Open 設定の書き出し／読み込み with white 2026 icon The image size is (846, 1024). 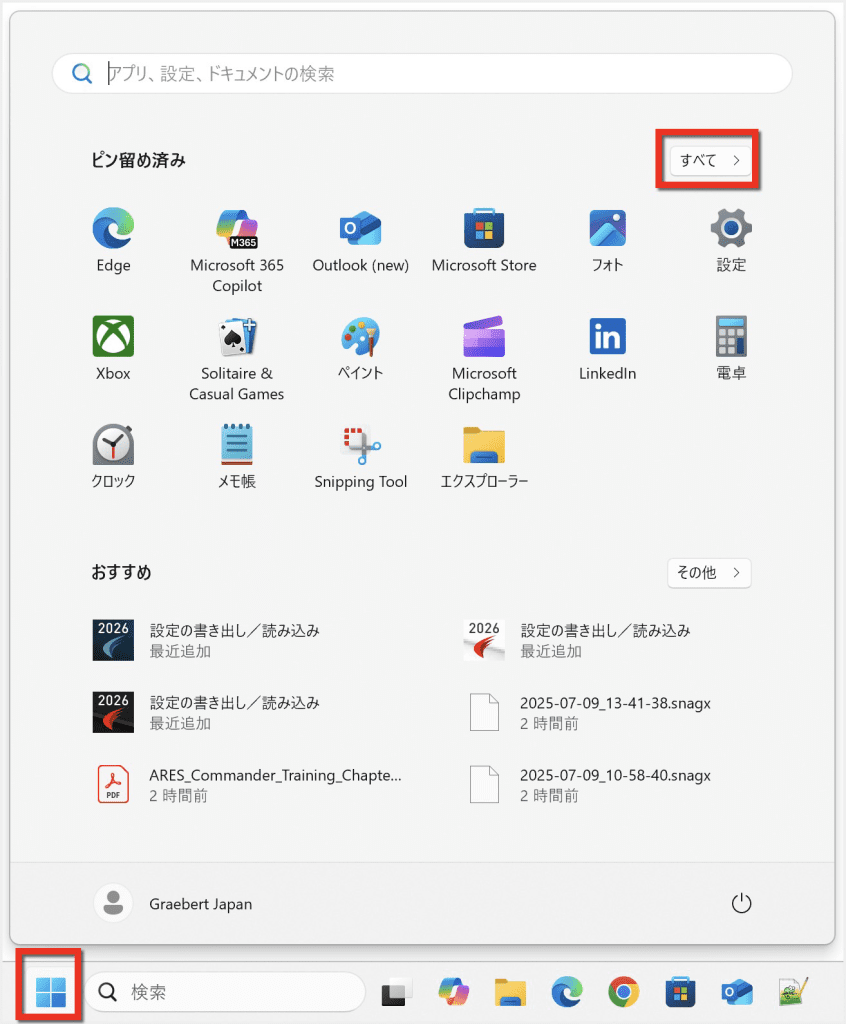click(x=578, y=640)
